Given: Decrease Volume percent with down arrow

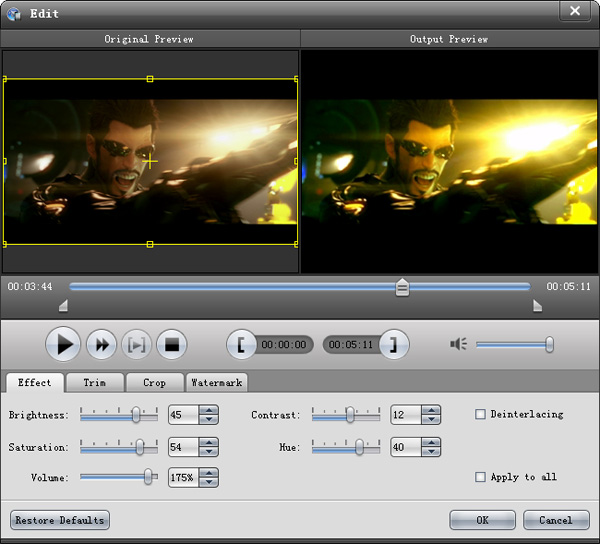Looking at the screenshot, I should 209,482.
